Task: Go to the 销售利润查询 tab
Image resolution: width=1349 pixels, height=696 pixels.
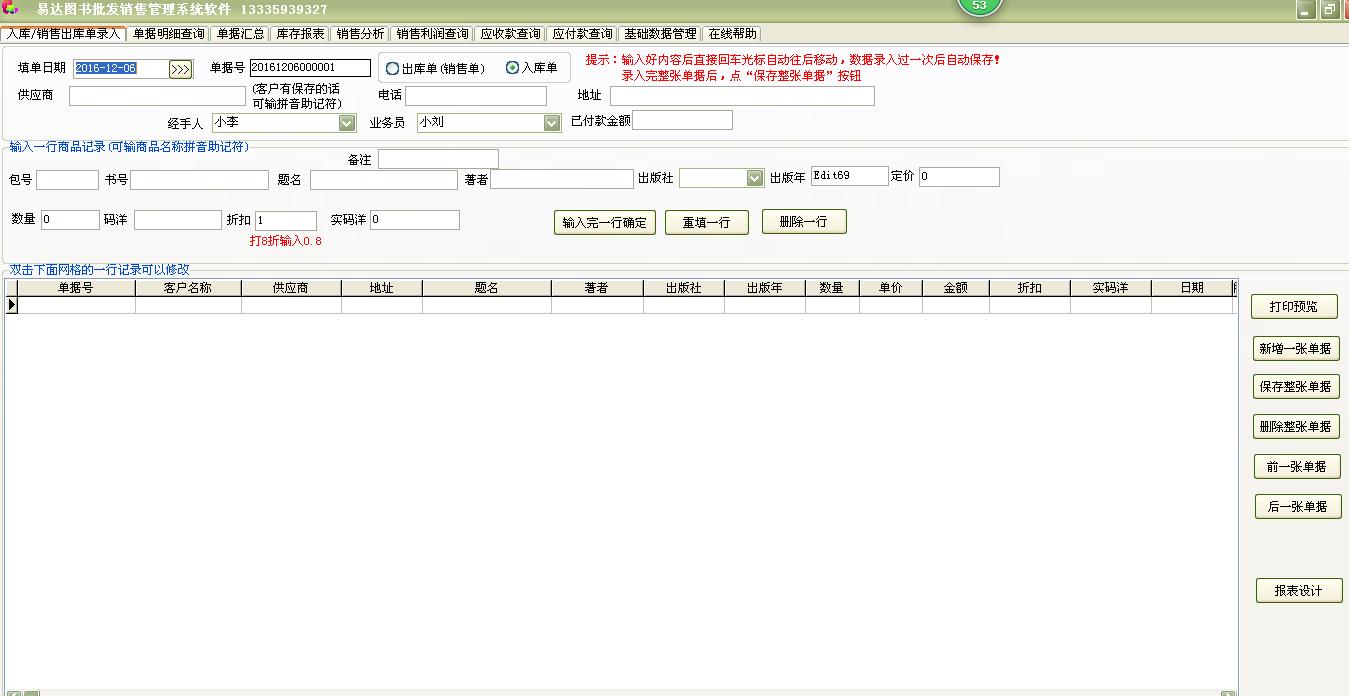Action: pos(432,34)
